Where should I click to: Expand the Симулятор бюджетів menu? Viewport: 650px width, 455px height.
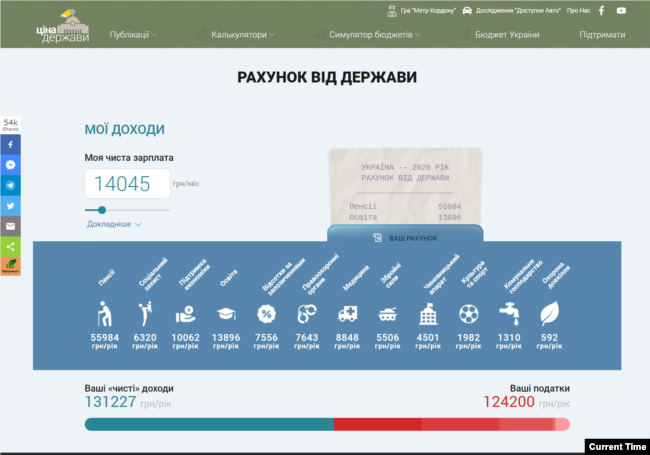coord(375,35)
